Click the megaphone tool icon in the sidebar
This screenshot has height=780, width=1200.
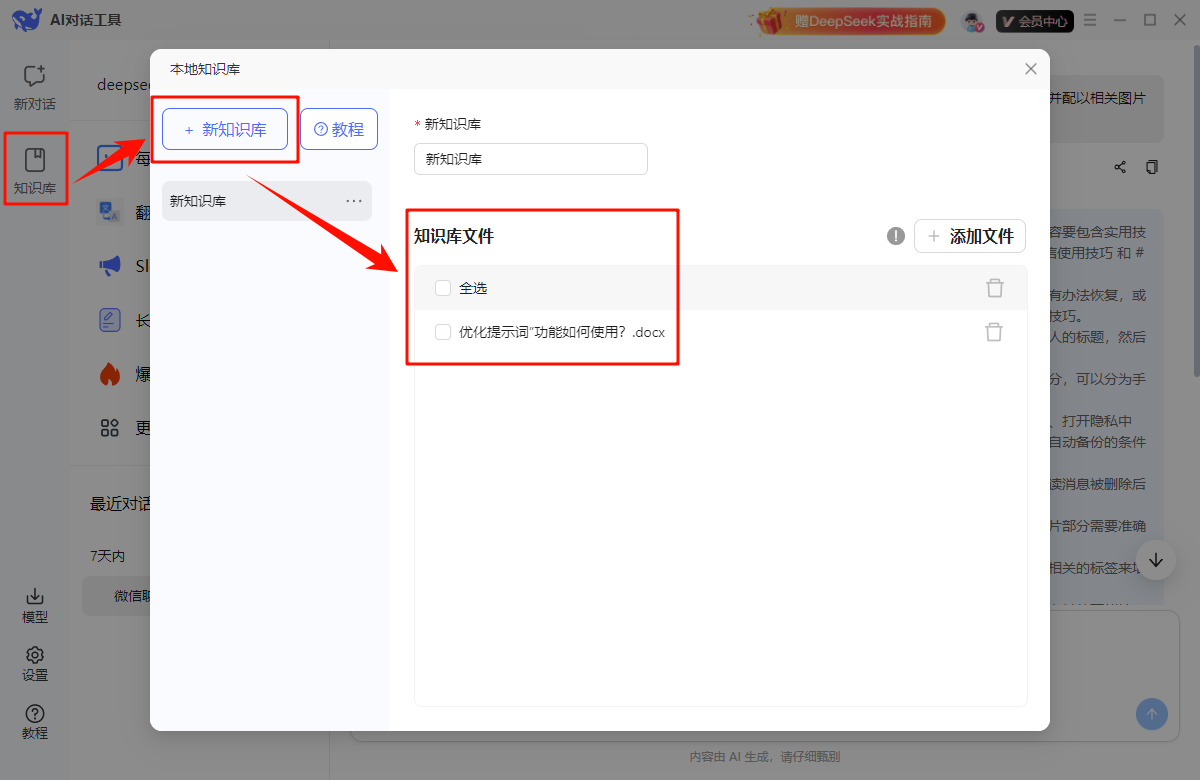110,265
